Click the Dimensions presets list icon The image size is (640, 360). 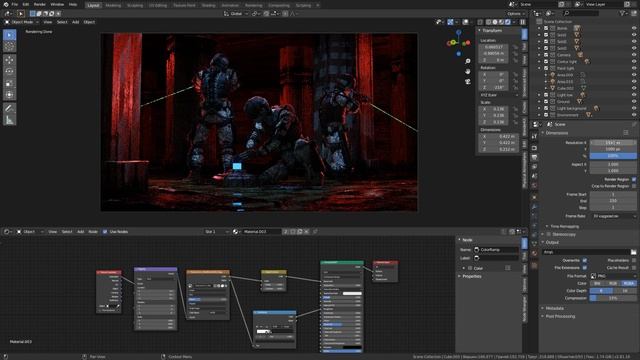(626, 133)
